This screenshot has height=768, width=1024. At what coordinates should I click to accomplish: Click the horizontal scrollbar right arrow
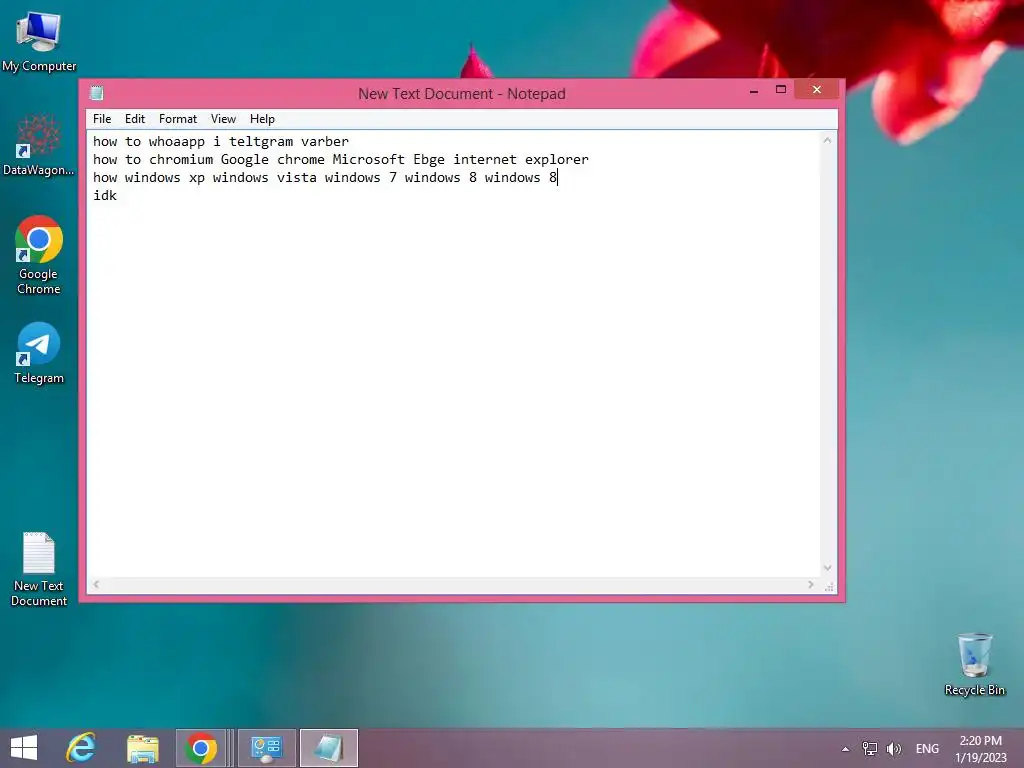(811, 584)
